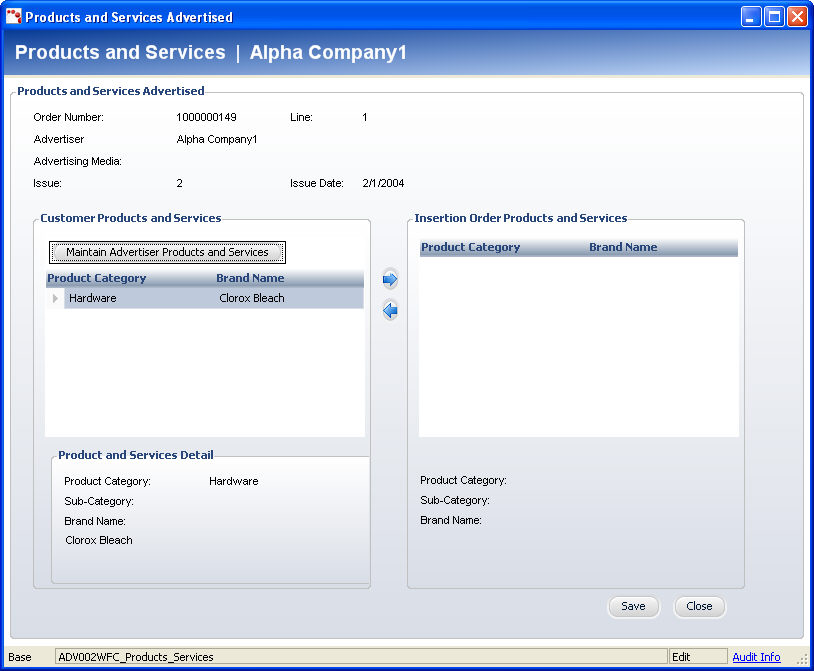The height and width of the screenshot is (671, 814).
Task: Select the Clorox Bleach brand name cell
Action: (252, 298)
